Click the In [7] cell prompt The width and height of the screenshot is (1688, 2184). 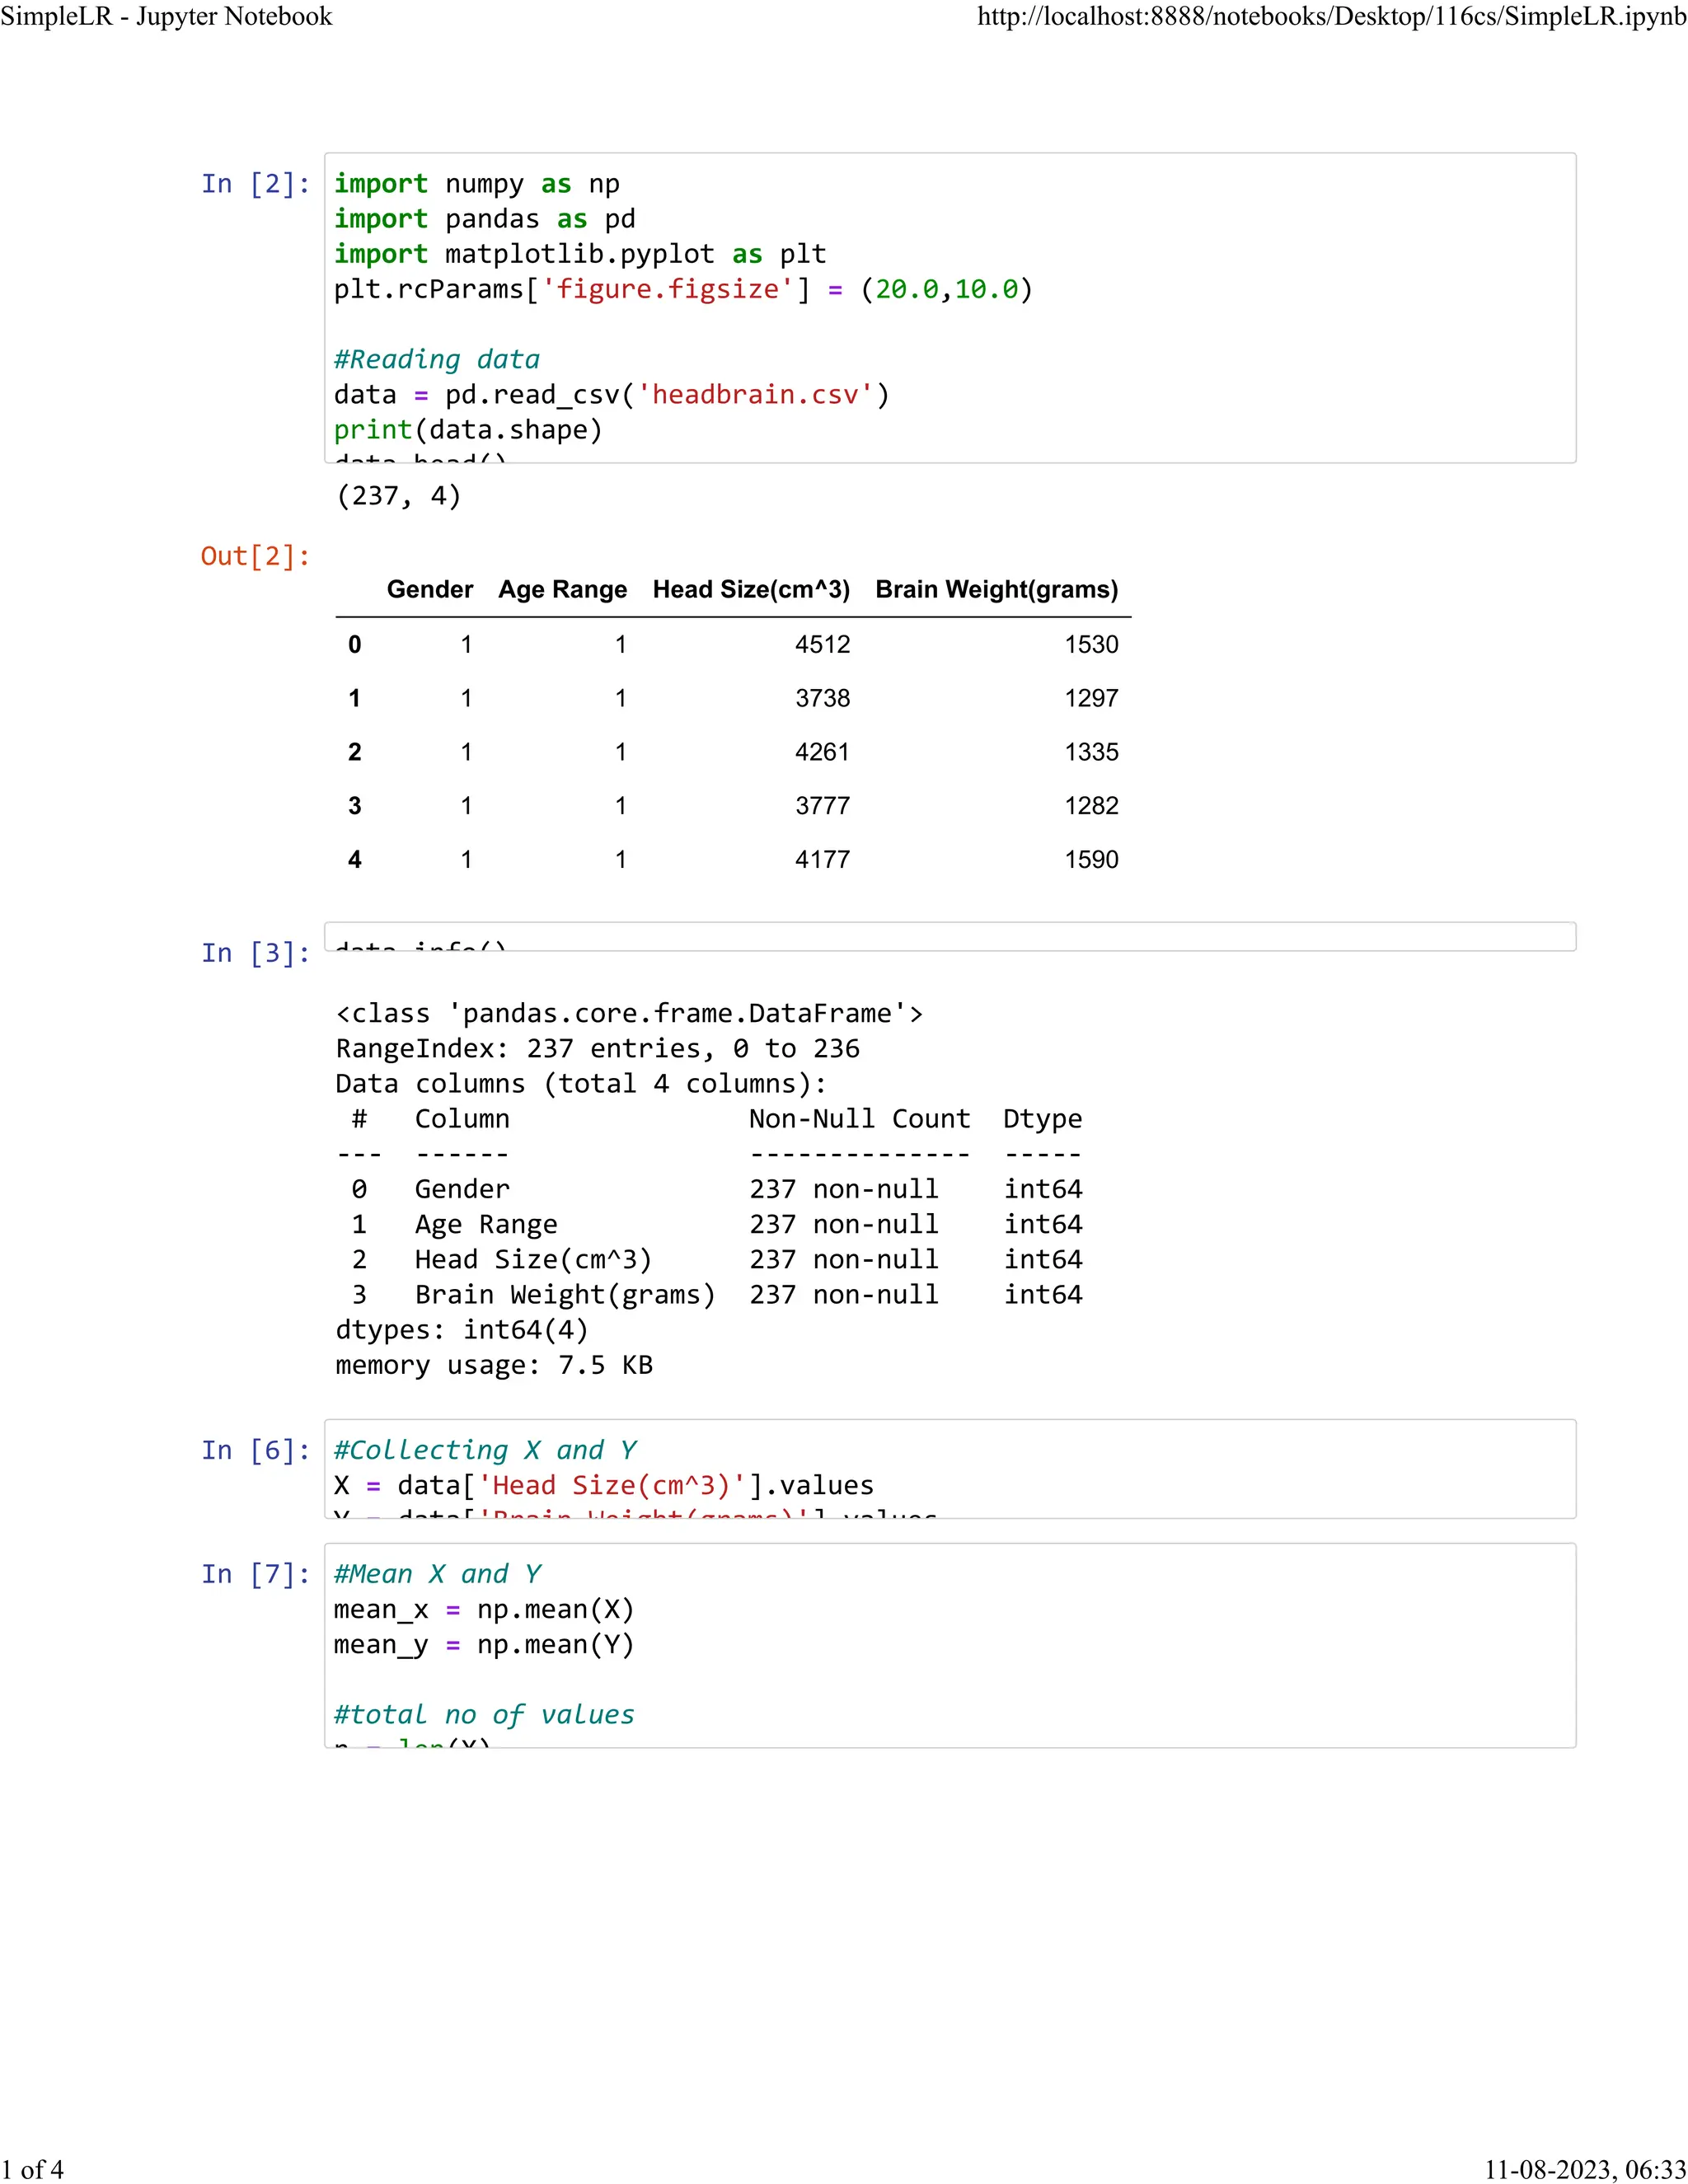[255, 1574]
